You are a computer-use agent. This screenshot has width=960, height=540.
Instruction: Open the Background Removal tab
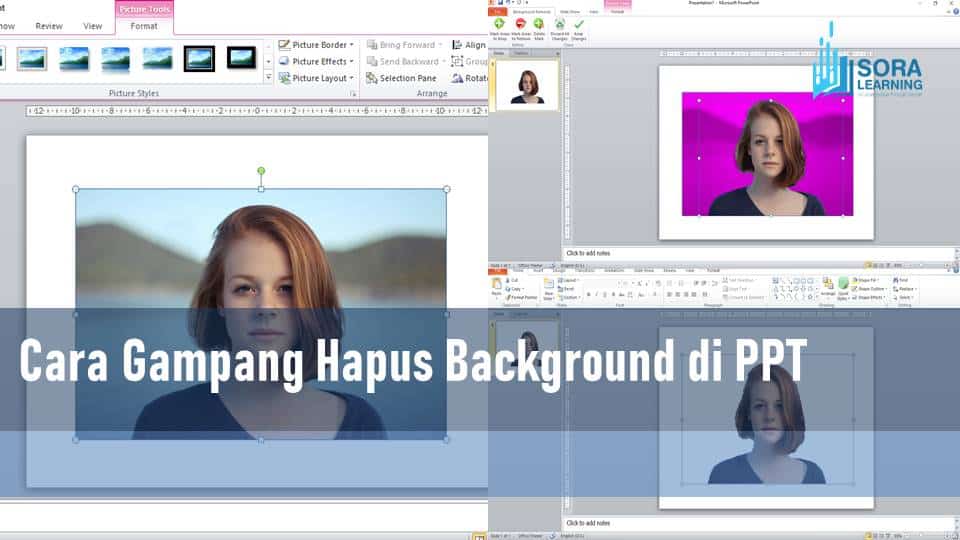[x=531, y=12]
